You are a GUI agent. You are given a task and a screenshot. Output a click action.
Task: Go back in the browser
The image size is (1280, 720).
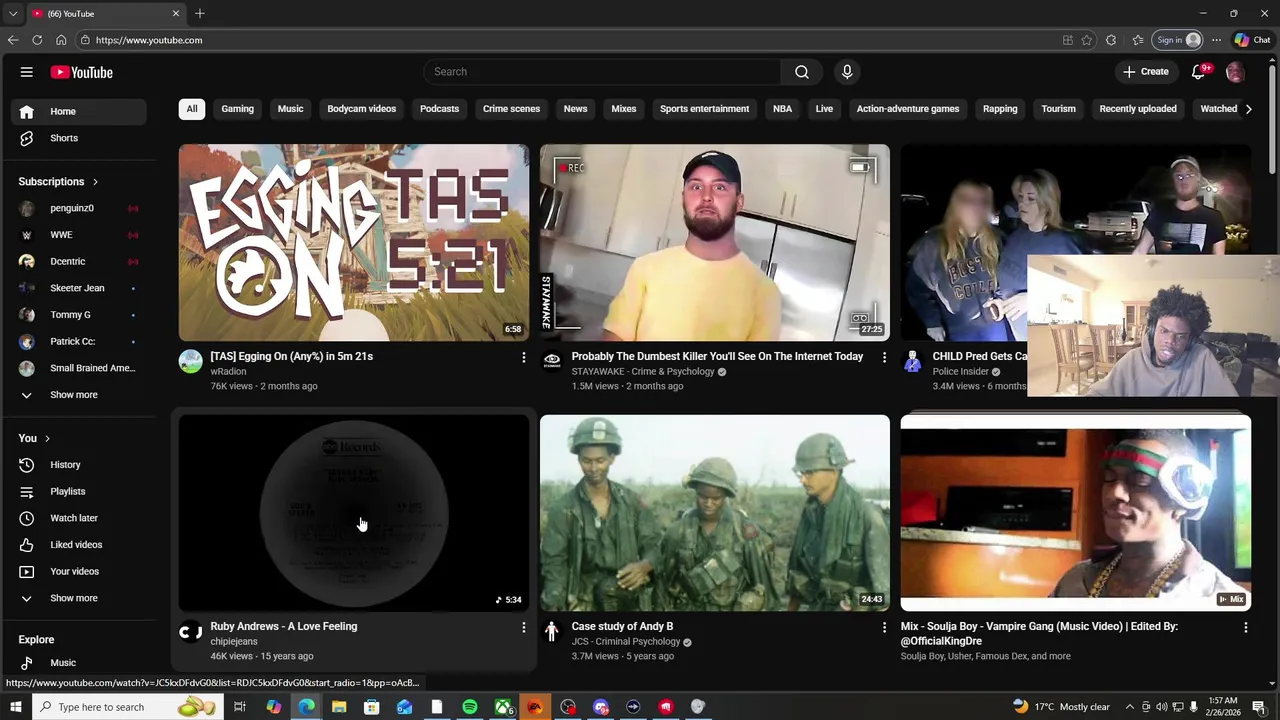pos(13,40)
